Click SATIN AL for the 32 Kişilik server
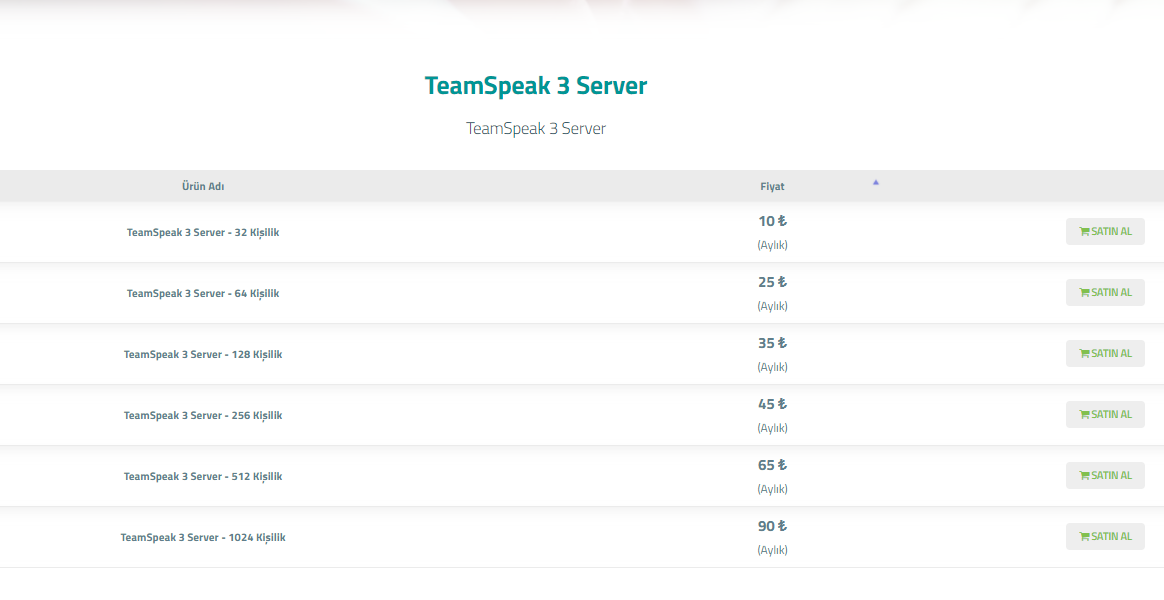Image resolution: width=1164 pixels, height=600 pixels. [1105, 232]
